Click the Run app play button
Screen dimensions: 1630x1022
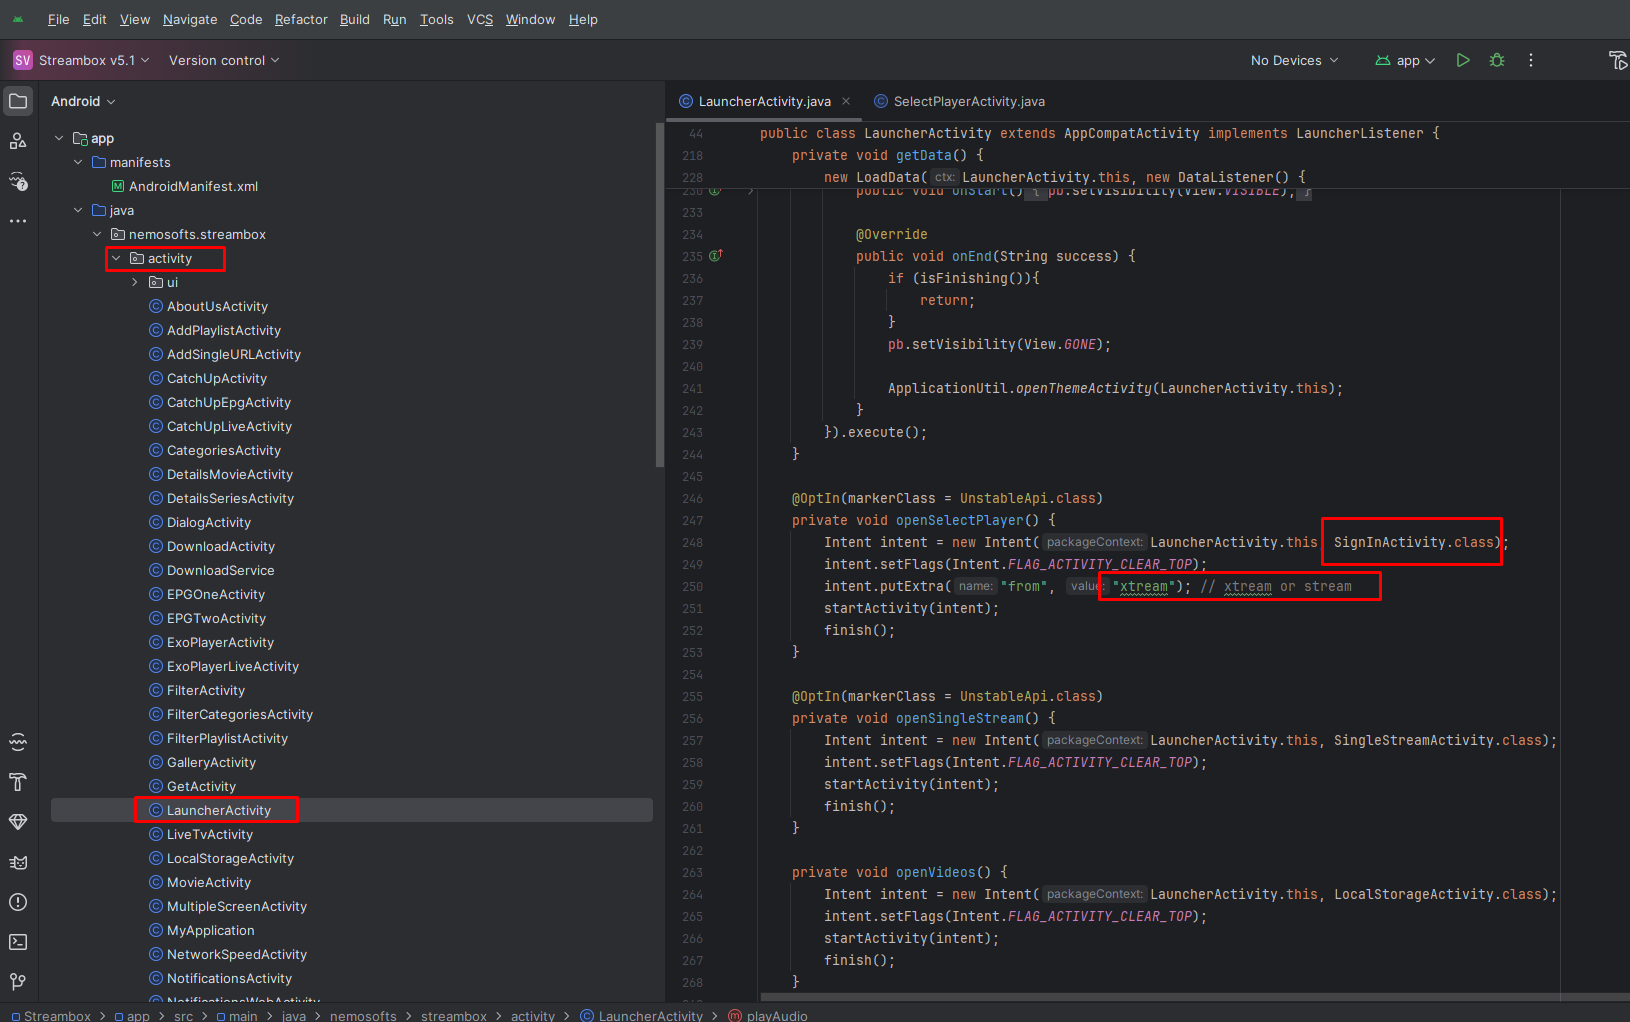click(1463, 60)
